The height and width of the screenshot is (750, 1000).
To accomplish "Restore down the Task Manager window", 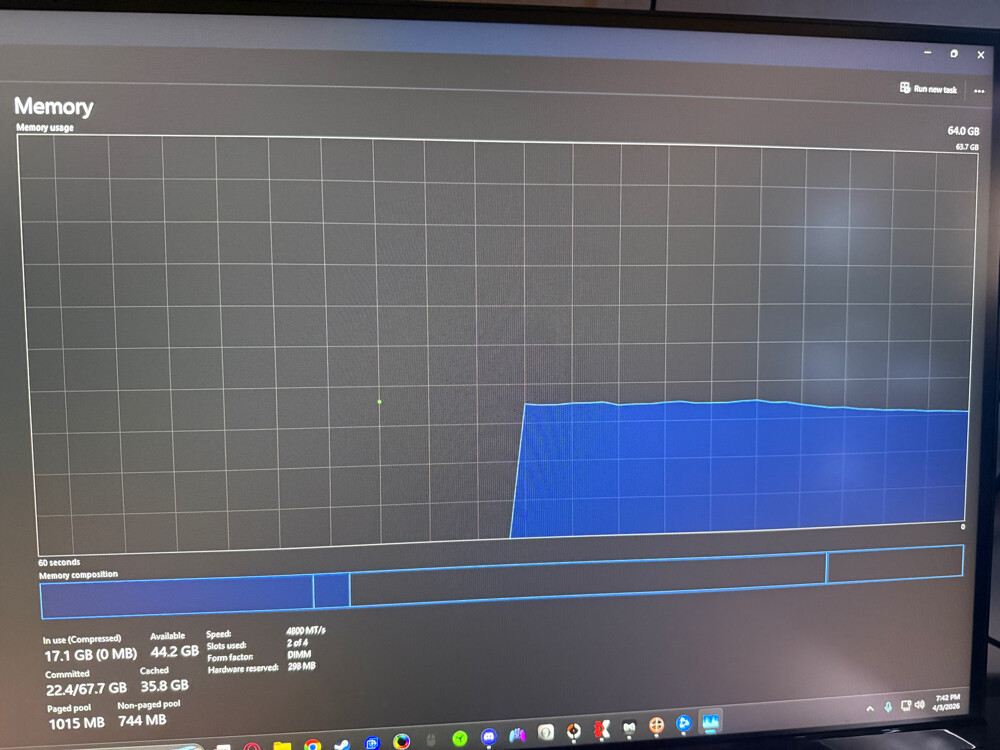I will [954, 54].
